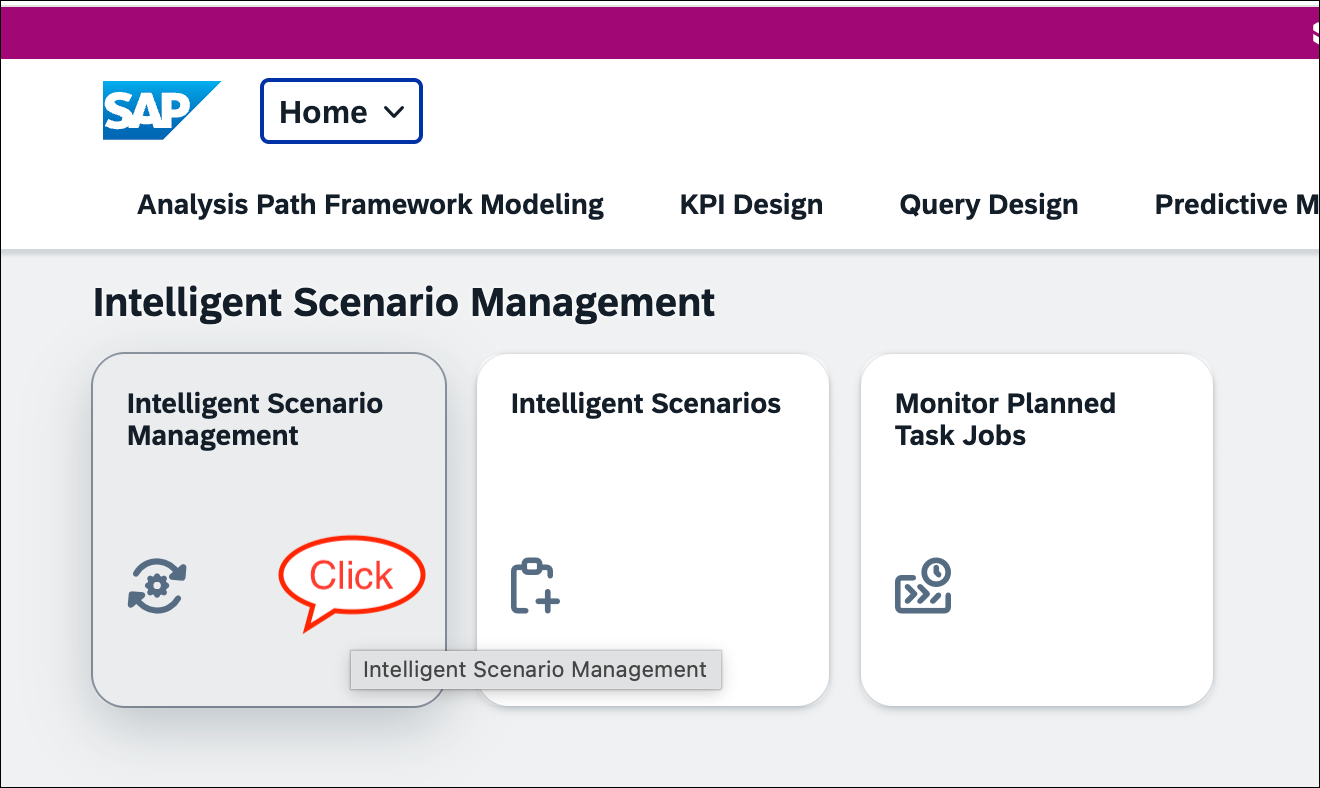Open the Monitor Planned Task Jobs tile
This screenshot has height=788, width=1320.
pyautogui.click(x=1037, y=530)
